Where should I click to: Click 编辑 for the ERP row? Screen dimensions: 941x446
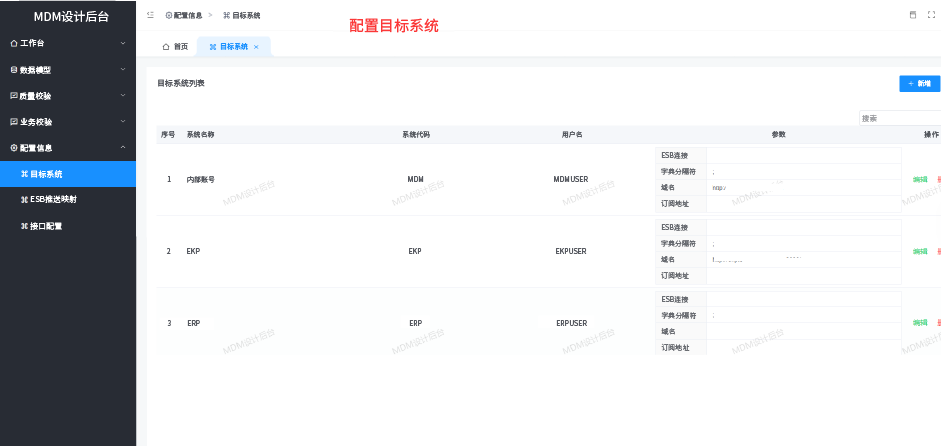click(x=920, y=323)
